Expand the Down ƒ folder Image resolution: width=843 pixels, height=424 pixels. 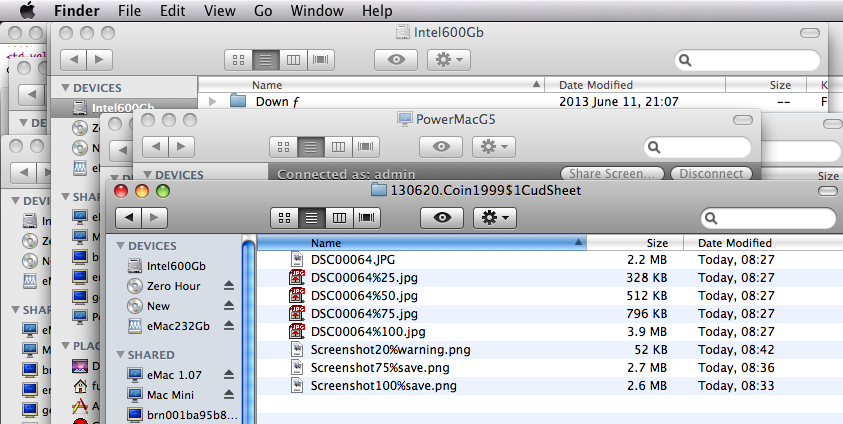point(212,101)
